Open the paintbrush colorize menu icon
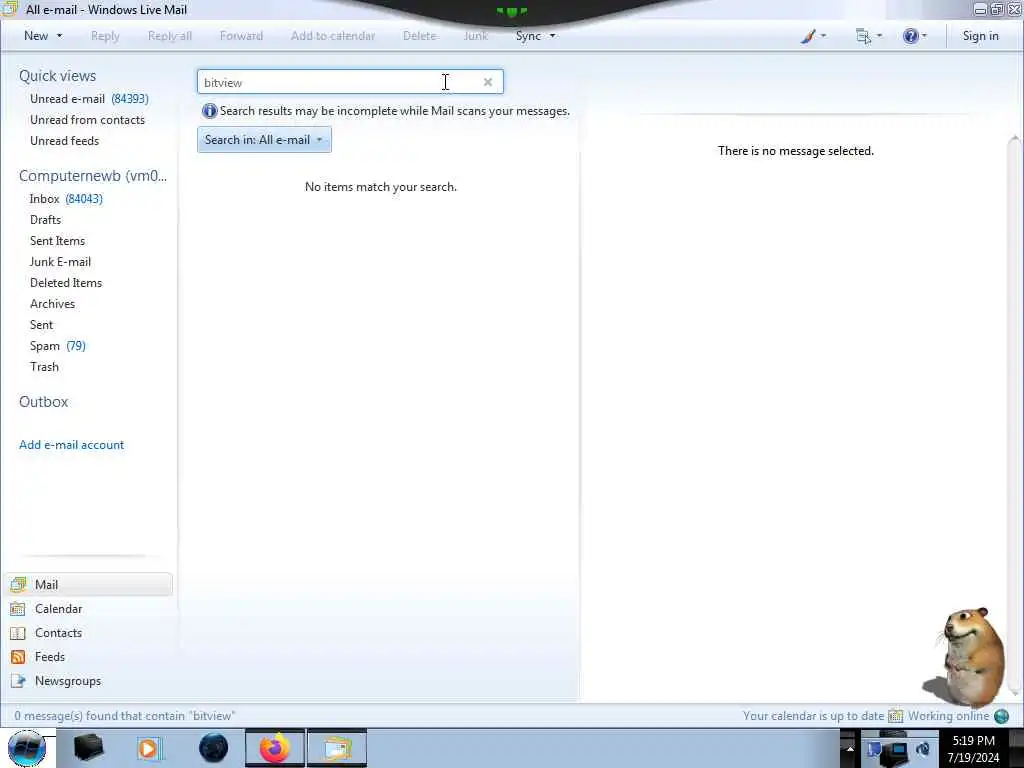1024x768 pixels. tap(808, 37)
